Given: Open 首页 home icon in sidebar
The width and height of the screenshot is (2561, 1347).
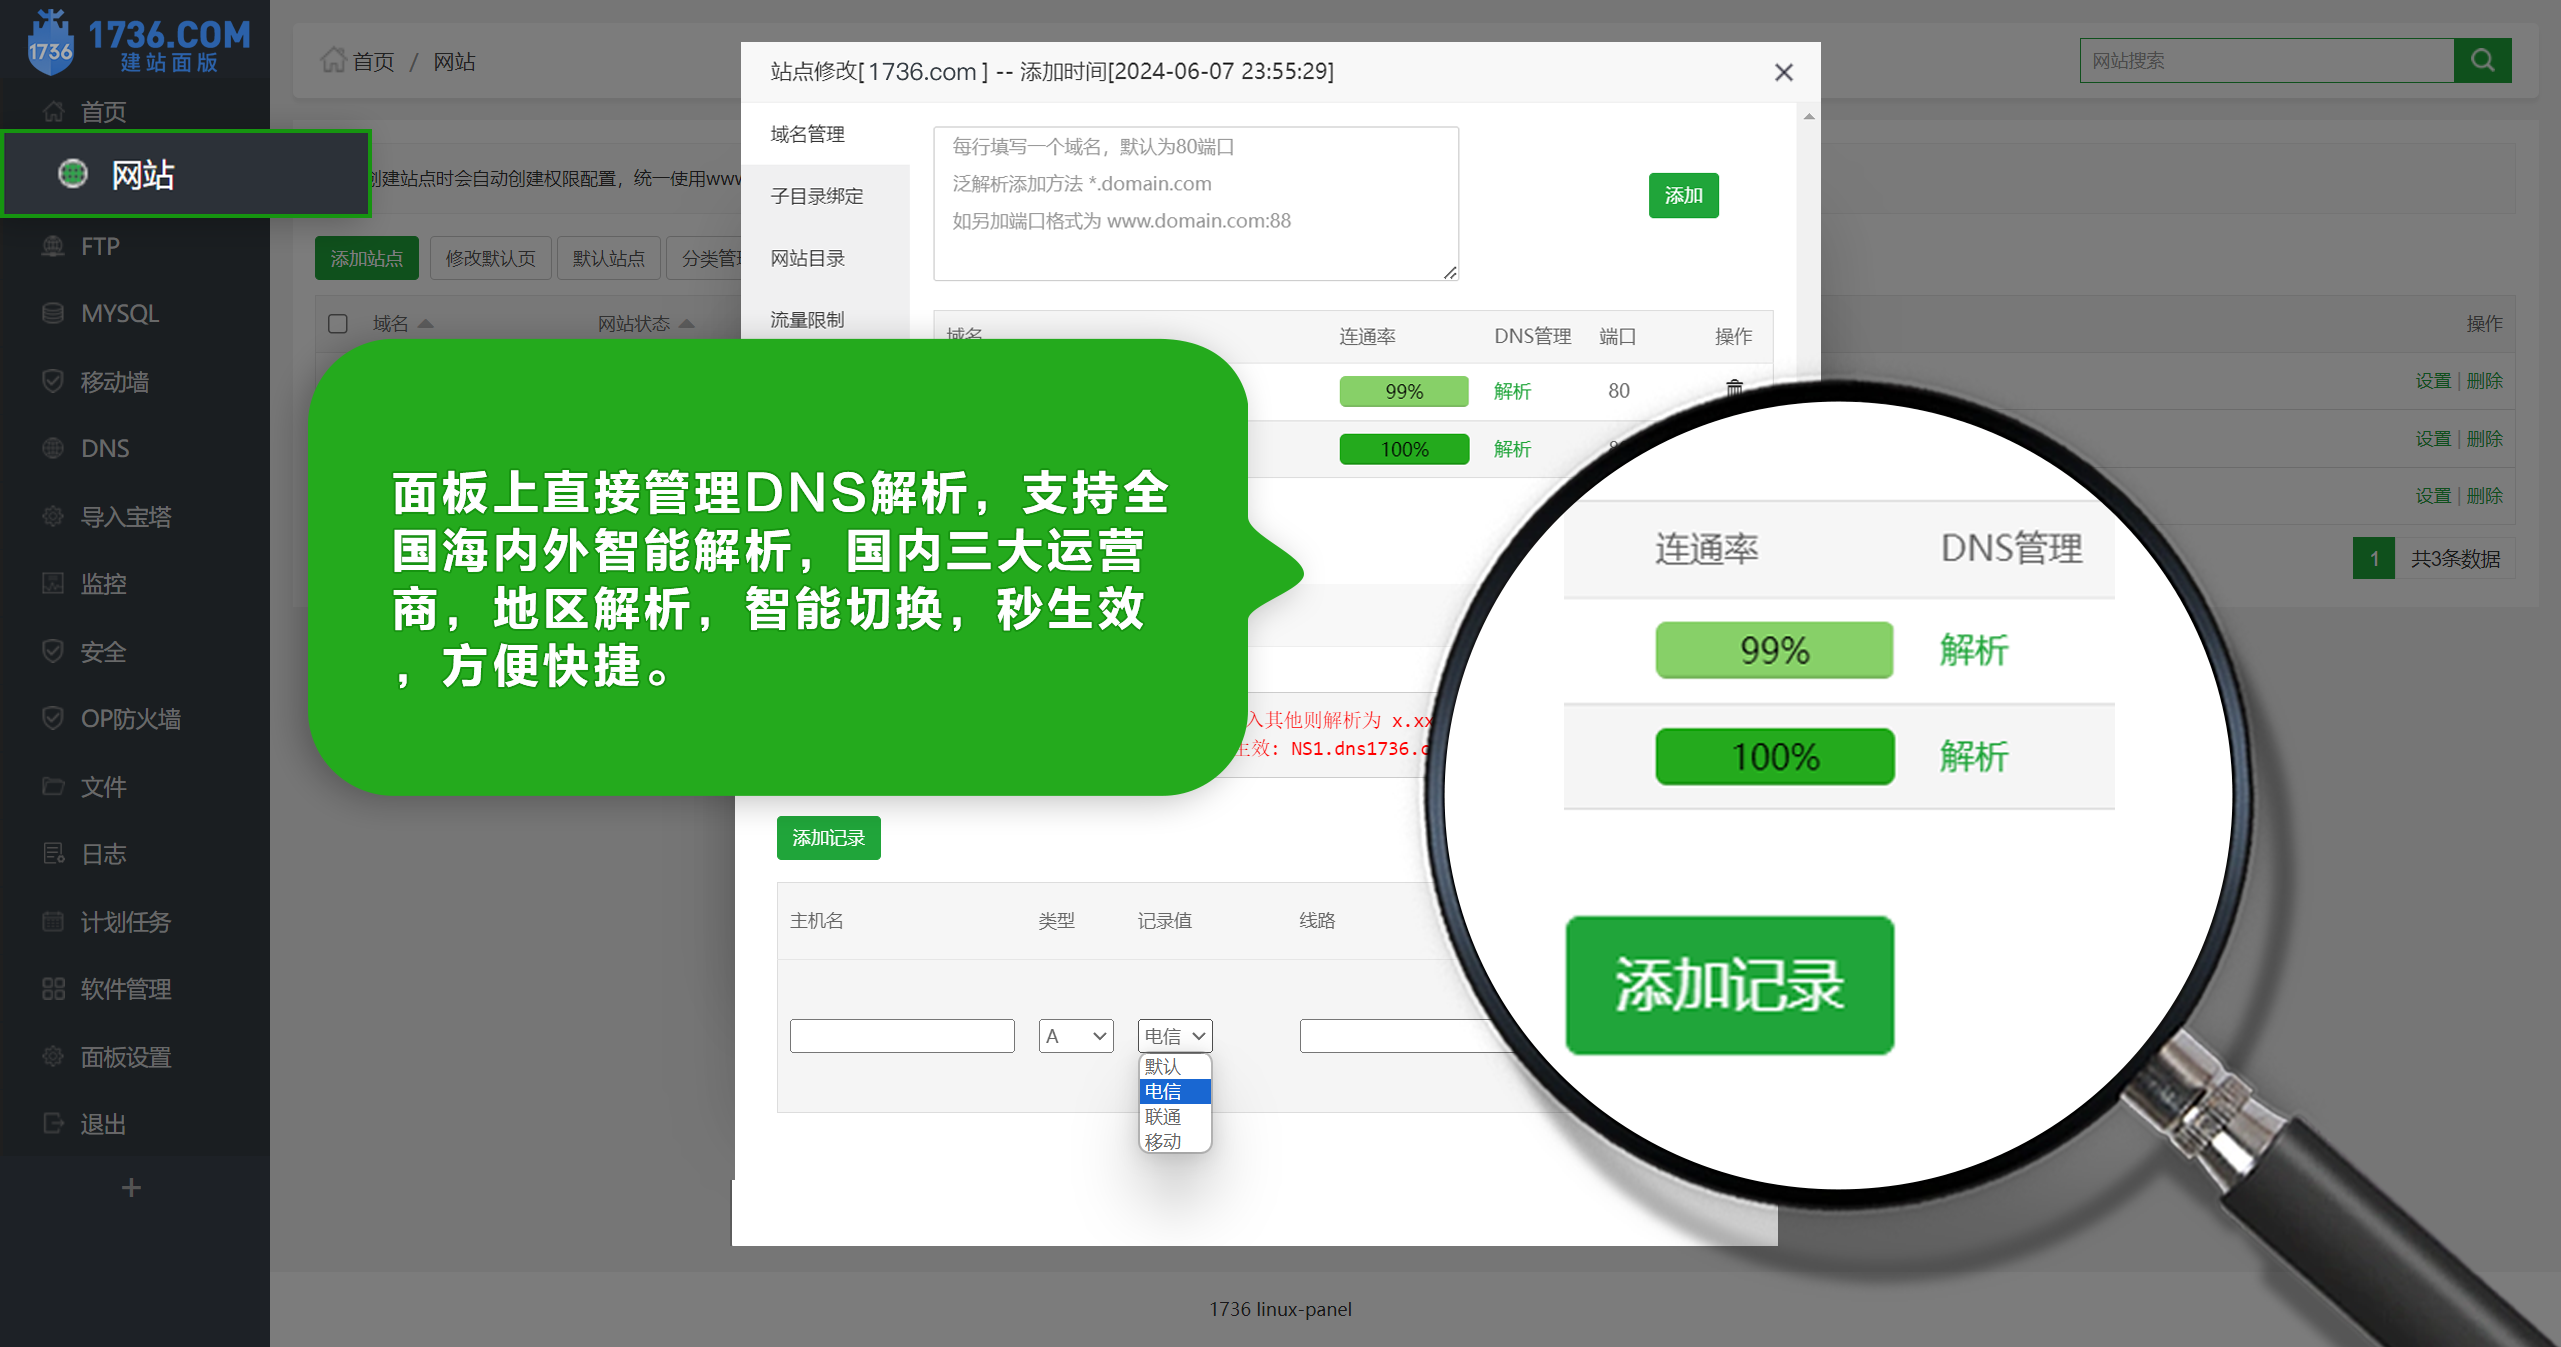Looking at the screenshot, I should (53, 112).
